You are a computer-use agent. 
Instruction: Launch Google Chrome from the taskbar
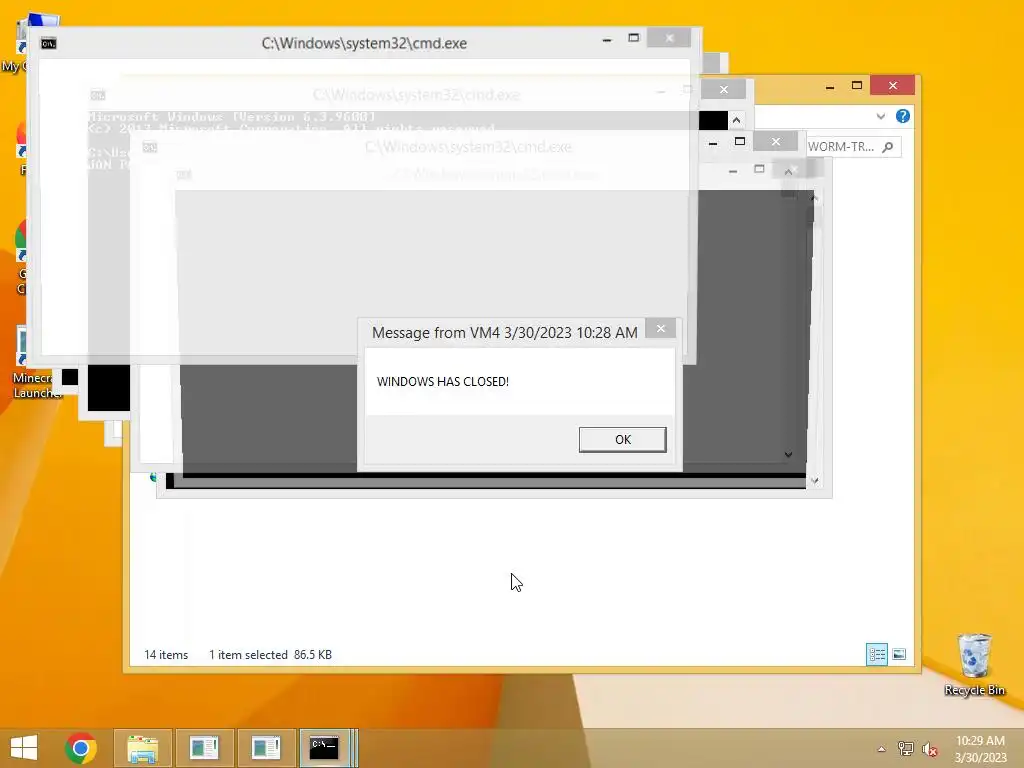(81, 748)
